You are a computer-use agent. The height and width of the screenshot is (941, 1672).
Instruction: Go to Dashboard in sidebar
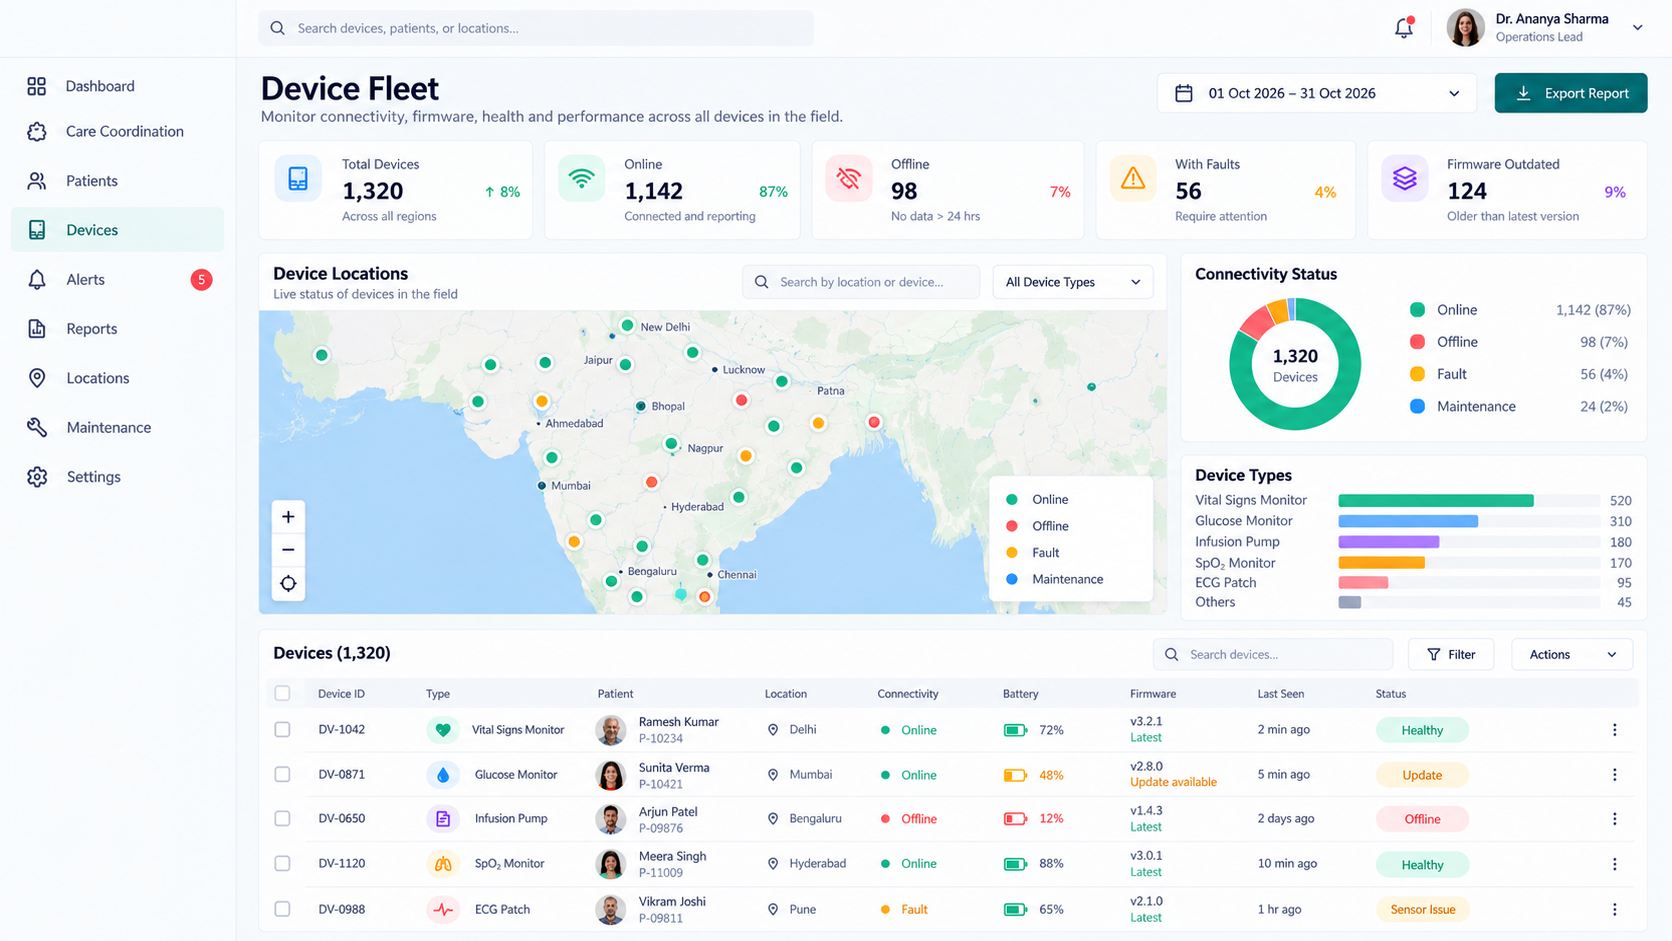[117, 86]
